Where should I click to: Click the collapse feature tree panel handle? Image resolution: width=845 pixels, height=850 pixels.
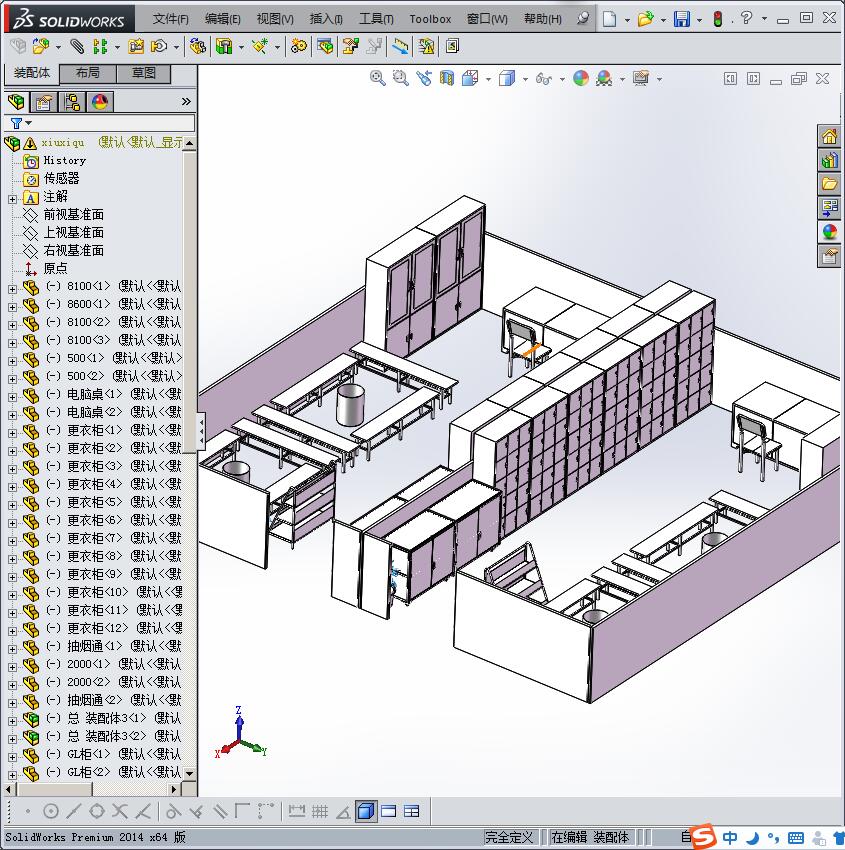pos(201,432)
